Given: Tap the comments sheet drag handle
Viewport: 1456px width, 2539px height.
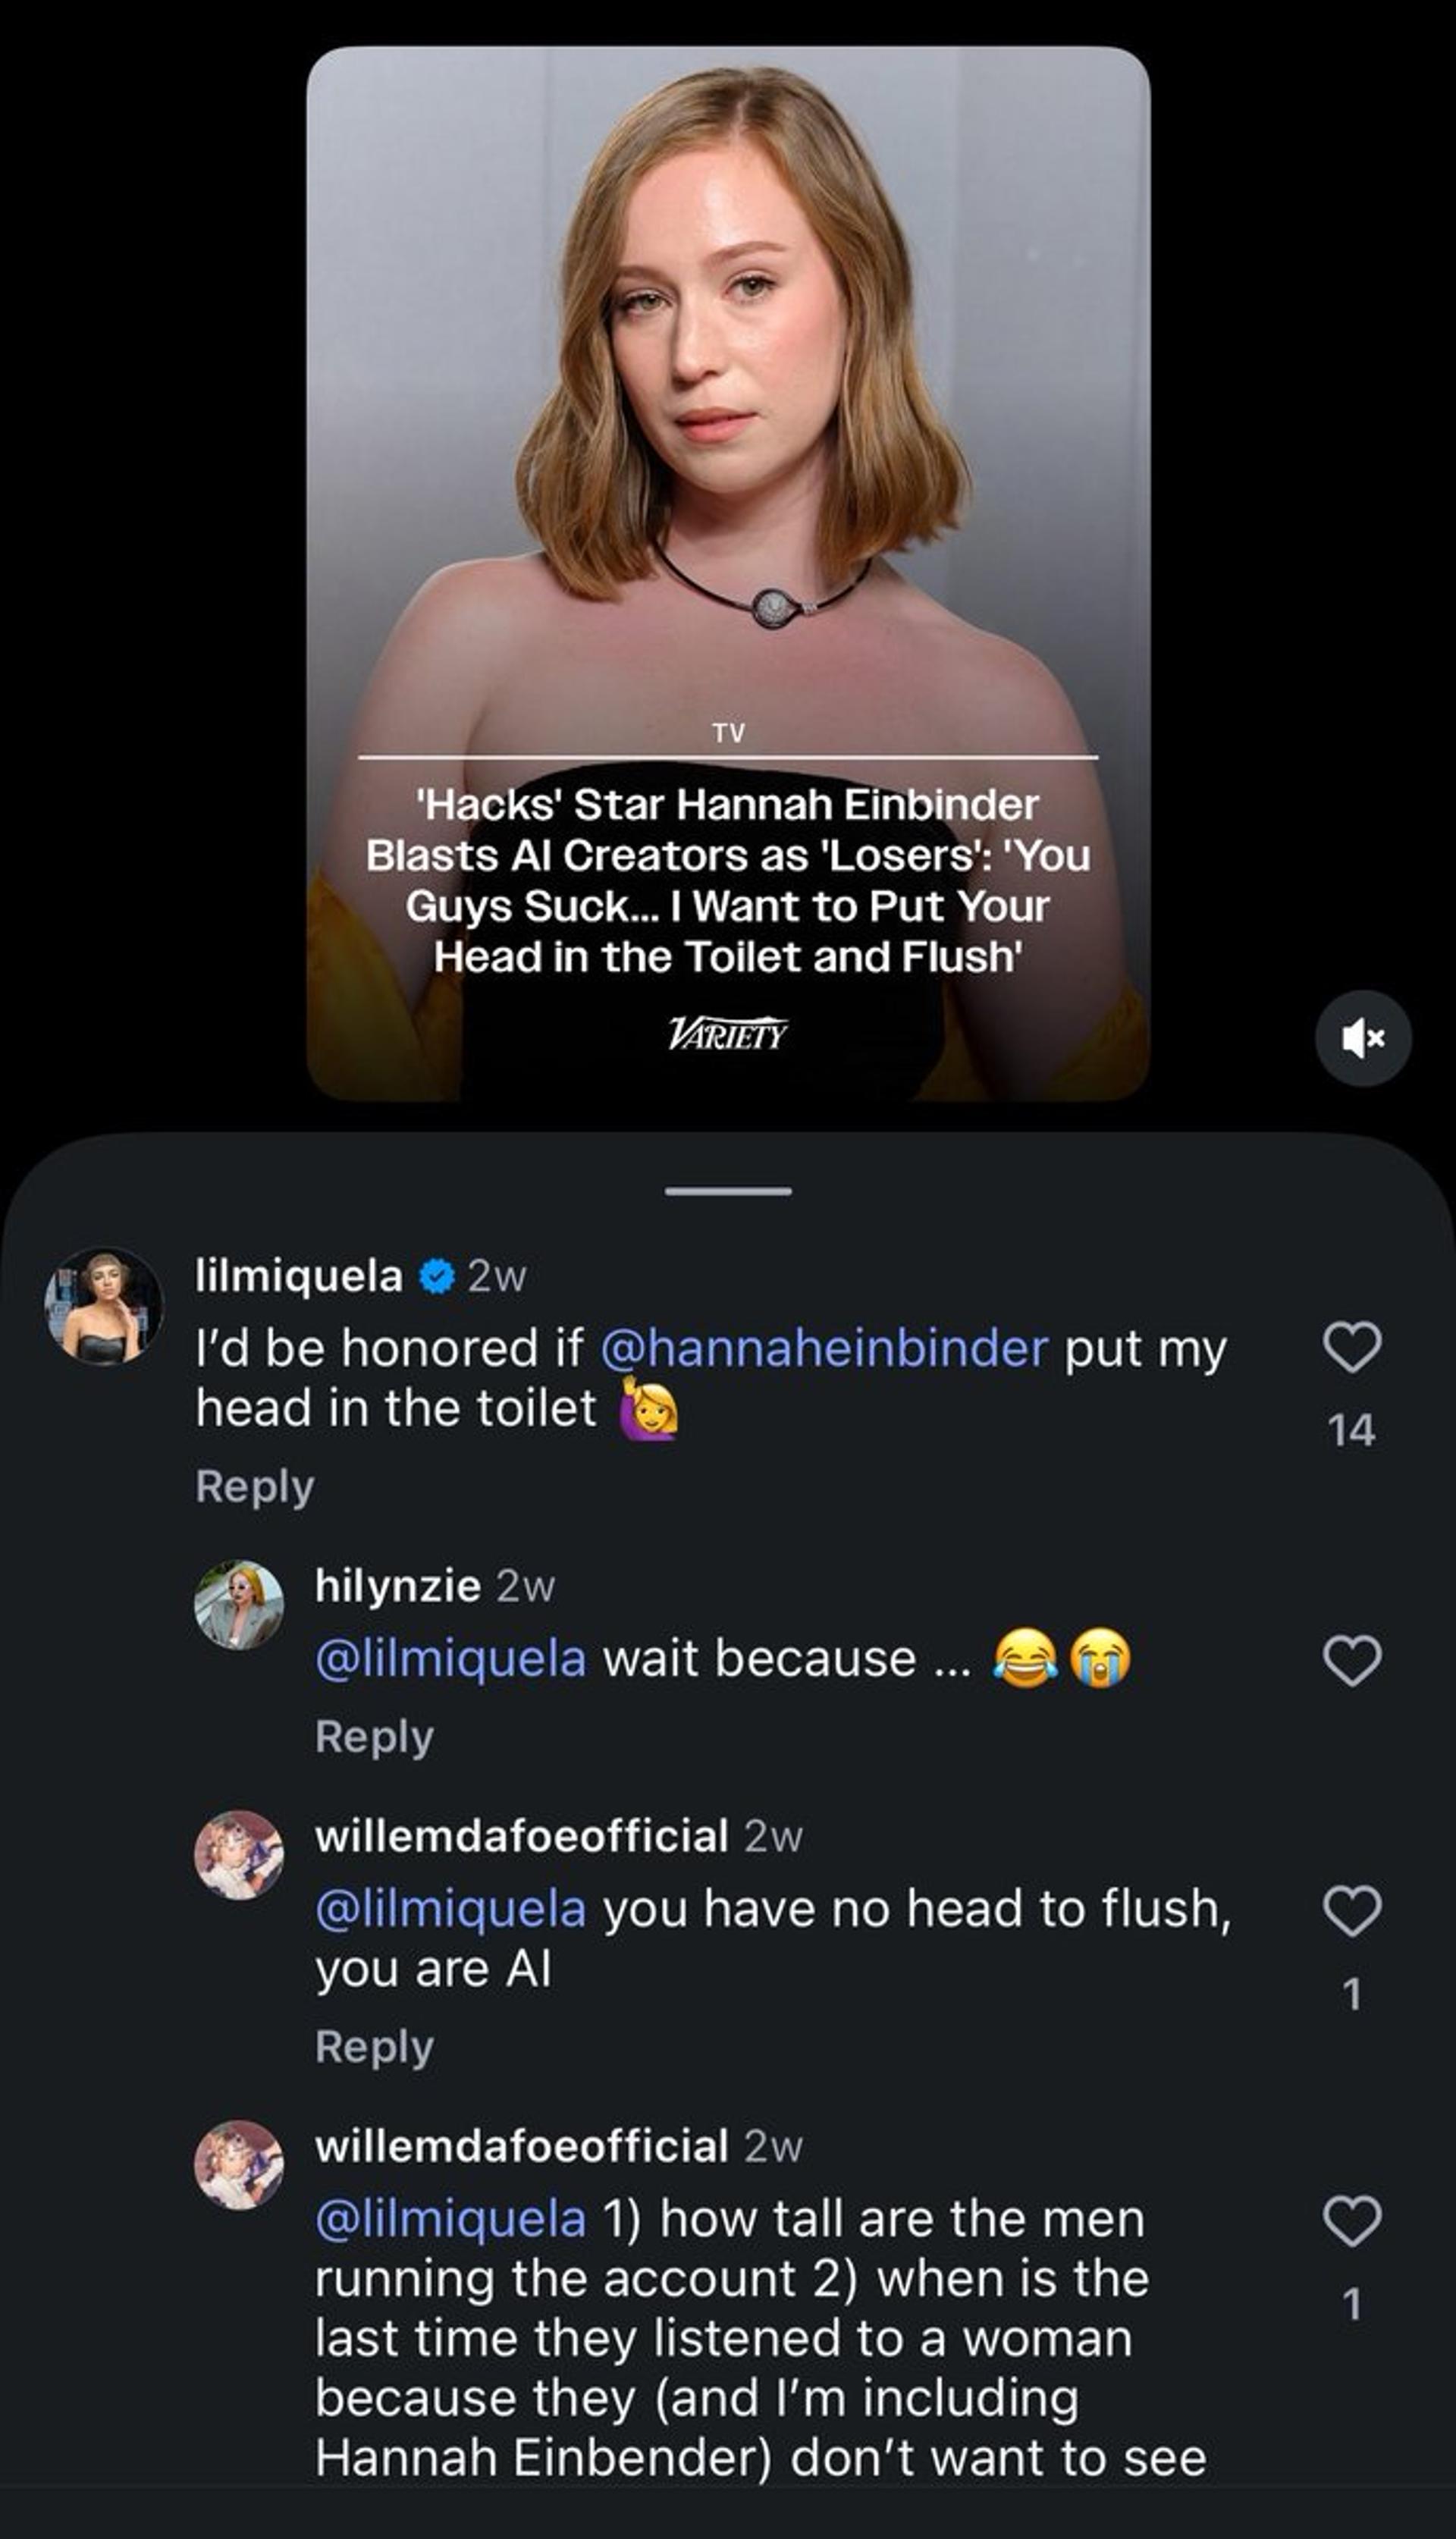Looking at the screenshot, I should [728, 1191].
